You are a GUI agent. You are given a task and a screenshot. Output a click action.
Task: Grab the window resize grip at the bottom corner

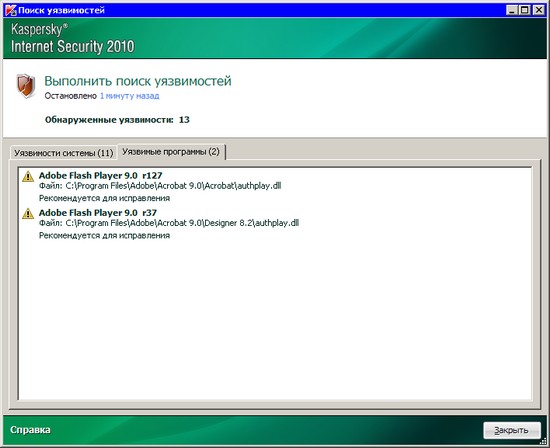point(543,441)
